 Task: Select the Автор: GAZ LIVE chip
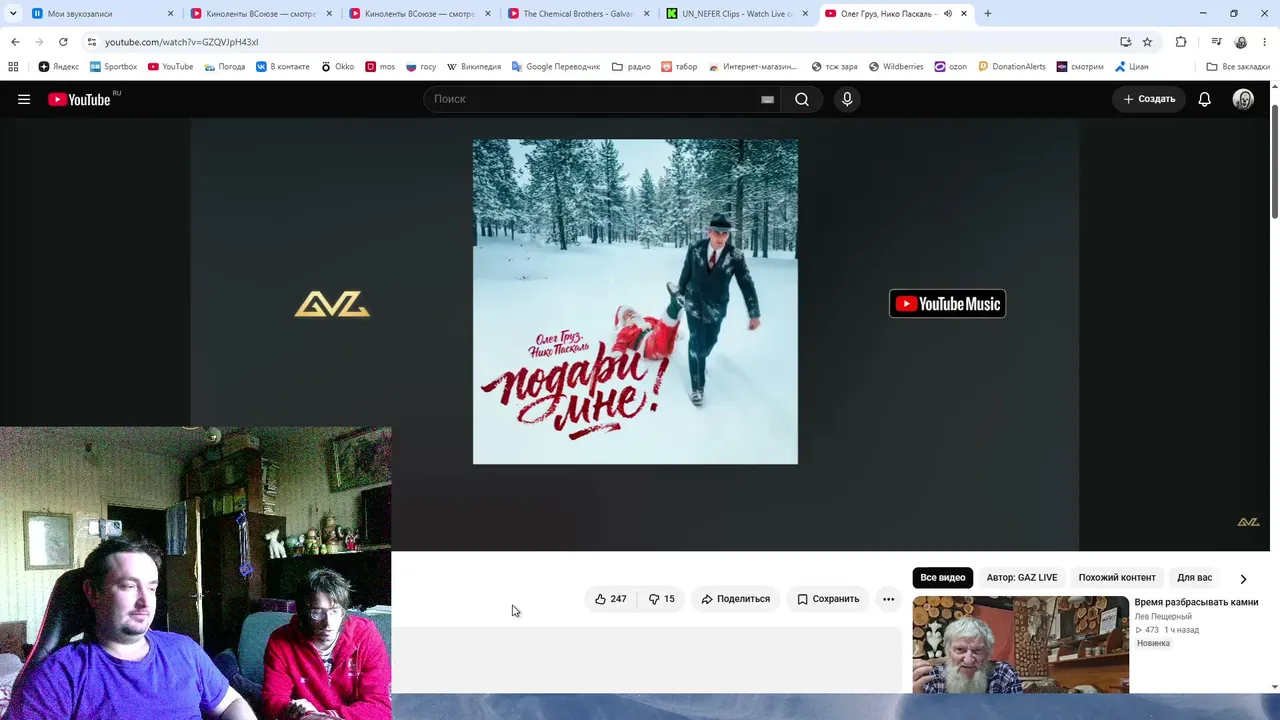(x=1022, y=578)
